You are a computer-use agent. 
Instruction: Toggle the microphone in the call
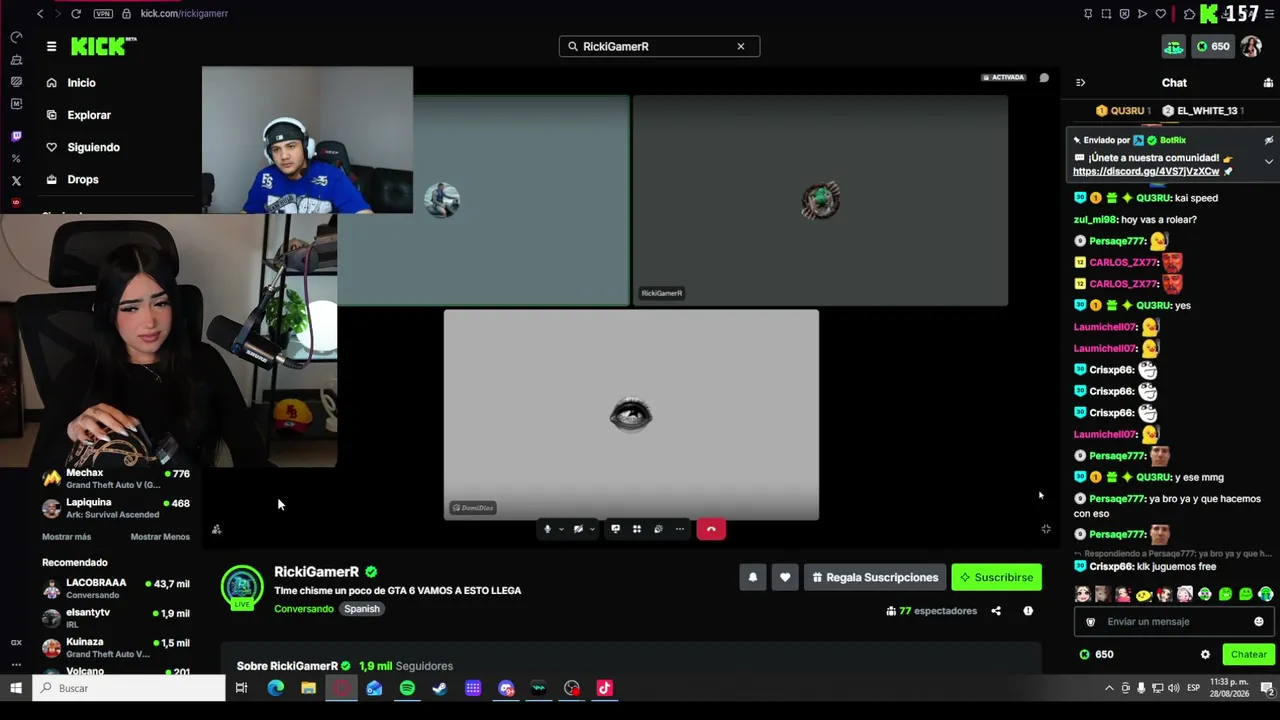pyautogui.click(x=547, y=529)
